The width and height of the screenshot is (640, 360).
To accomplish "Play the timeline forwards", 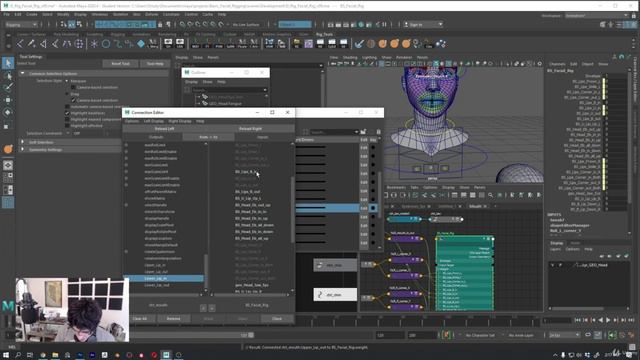I will [608, 320].
